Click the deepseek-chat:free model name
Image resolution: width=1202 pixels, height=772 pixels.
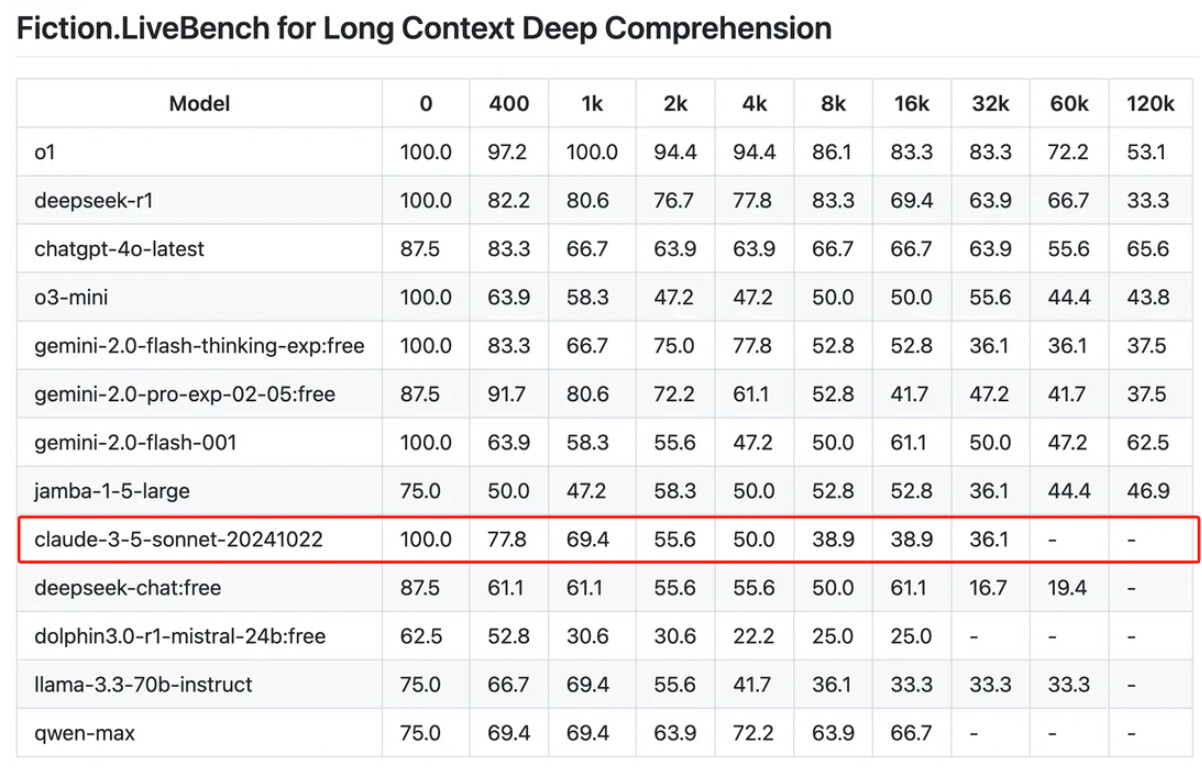click(127, 588)
